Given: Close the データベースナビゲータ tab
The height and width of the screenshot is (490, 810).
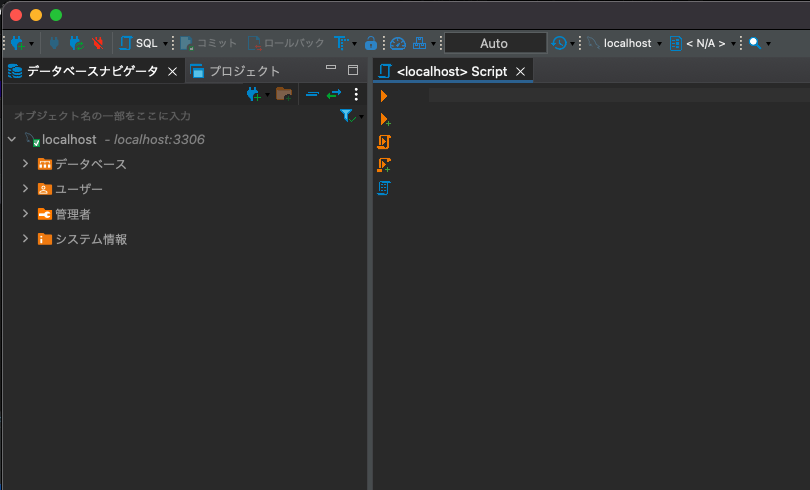Looking at the screenshot, I should tap(173, 72).
